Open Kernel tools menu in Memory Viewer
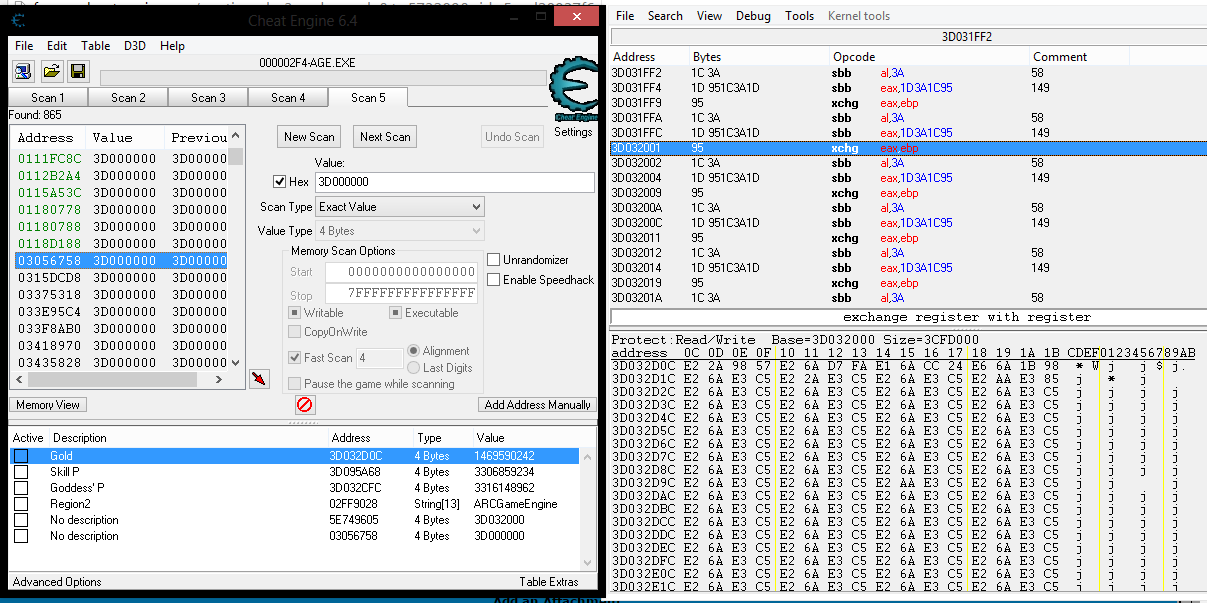This screenshot has height=603, width=1207. (858, 16)
